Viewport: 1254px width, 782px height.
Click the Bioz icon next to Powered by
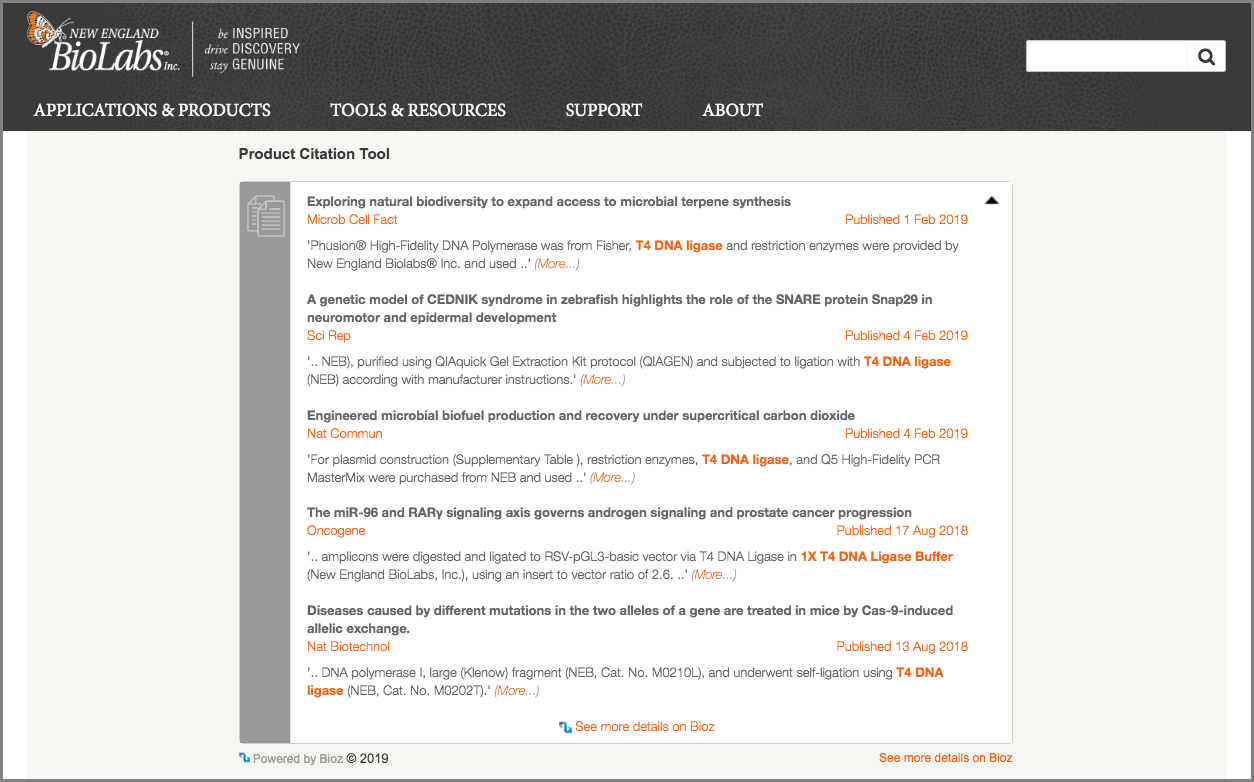[244, 758]
